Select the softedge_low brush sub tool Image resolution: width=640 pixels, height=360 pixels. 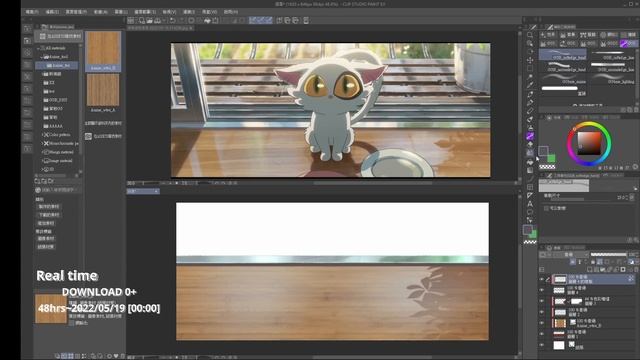(612, 55)
